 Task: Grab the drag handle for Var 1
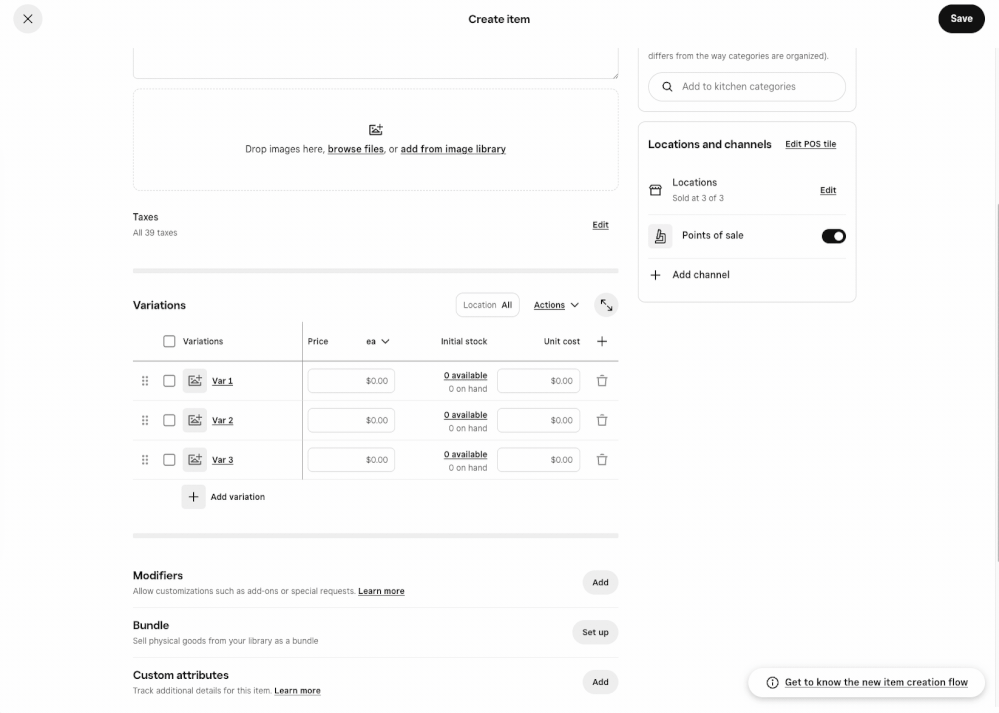pos(145,381)
